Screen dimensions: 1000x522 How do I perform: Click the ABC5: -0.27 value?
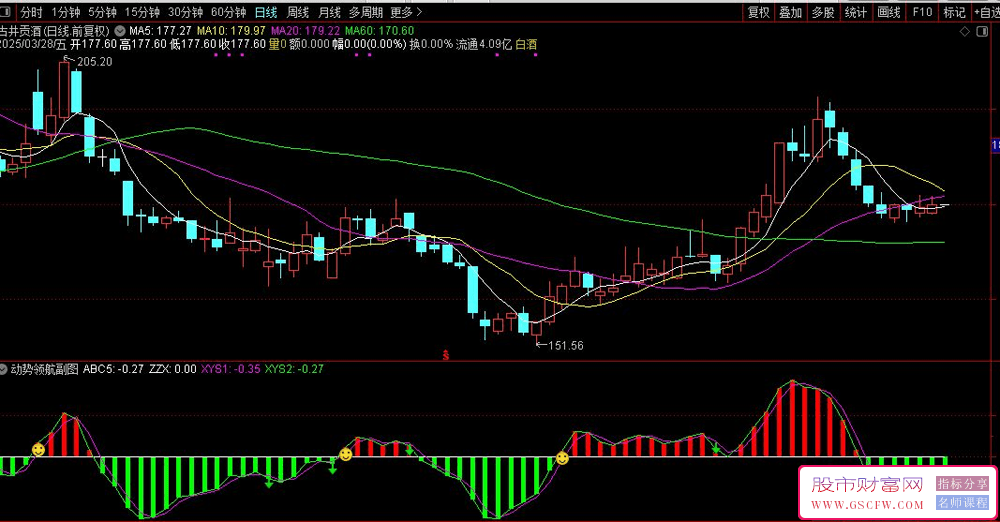(113, 369)
